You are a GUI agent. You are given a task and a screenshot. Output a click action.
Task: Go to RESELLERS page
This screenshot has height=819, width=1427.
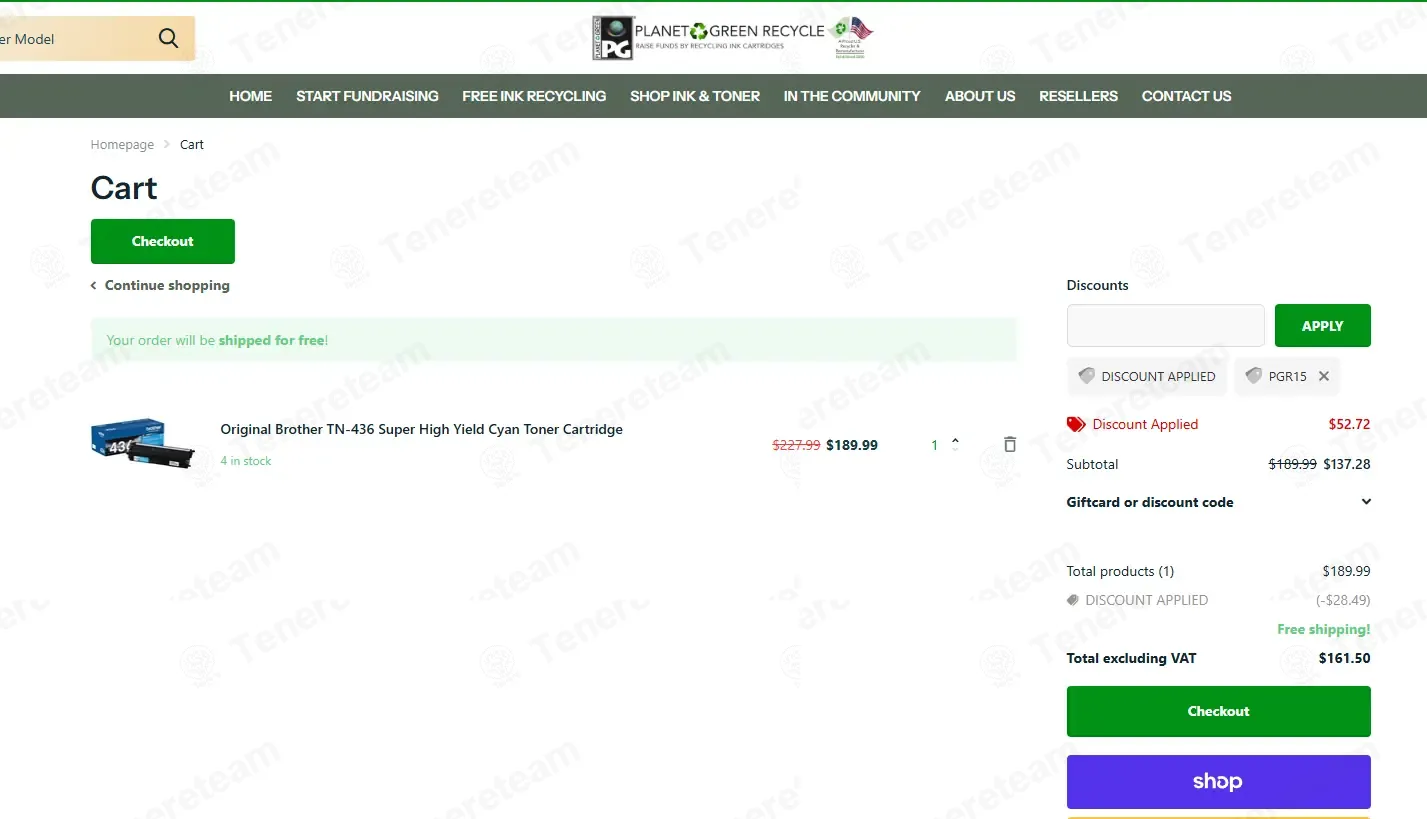pyautogui.click(x=1078, y=96)
